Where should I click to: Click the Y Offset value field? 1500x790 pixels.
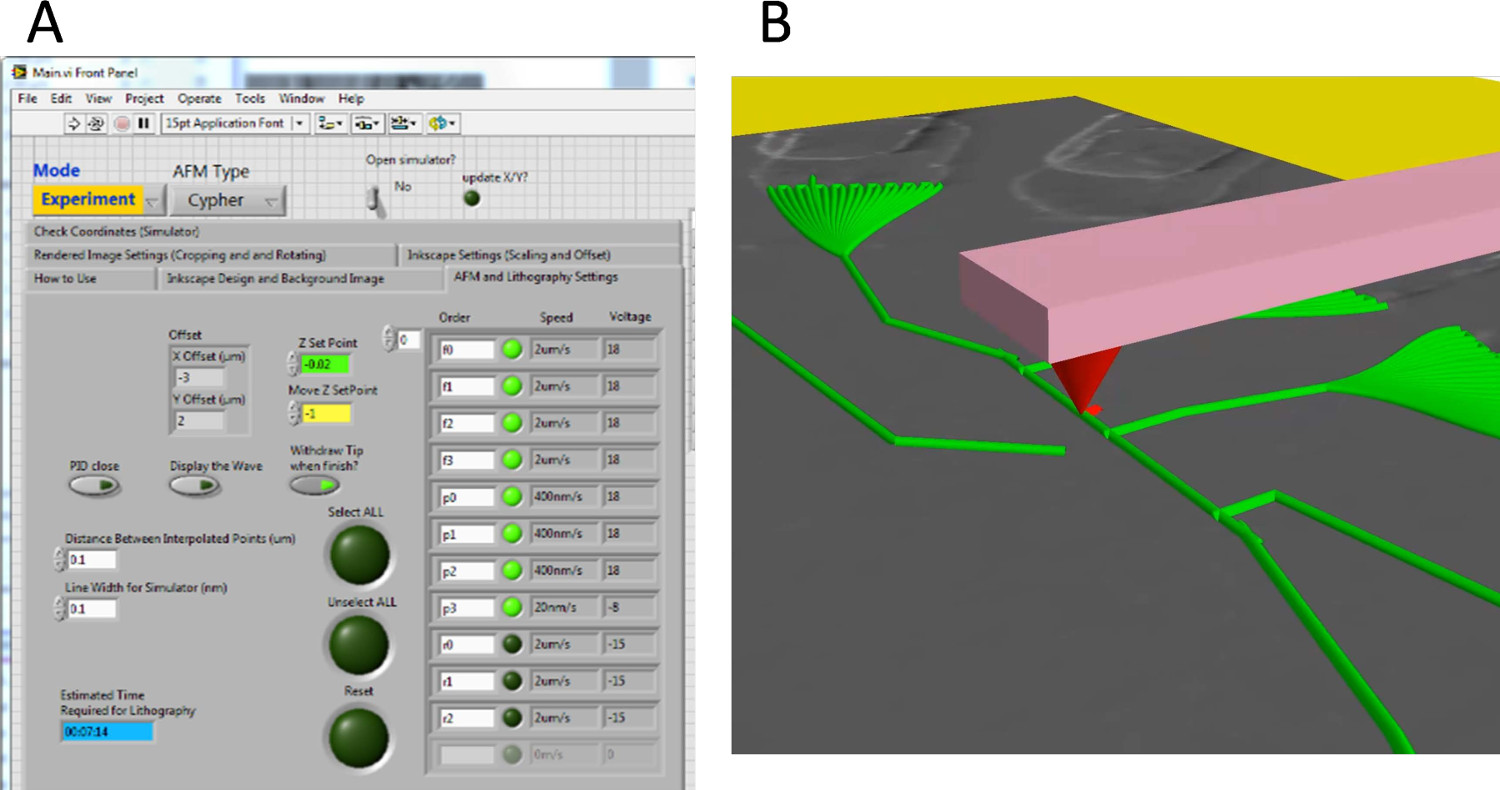click(x=199, y=422)
